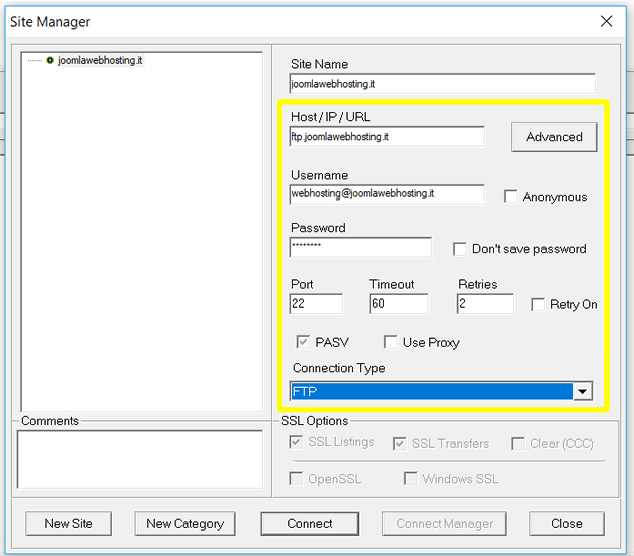Viewport: 634px width, 556px height.
Task: Click the Site Name input field
Action: 442,84
